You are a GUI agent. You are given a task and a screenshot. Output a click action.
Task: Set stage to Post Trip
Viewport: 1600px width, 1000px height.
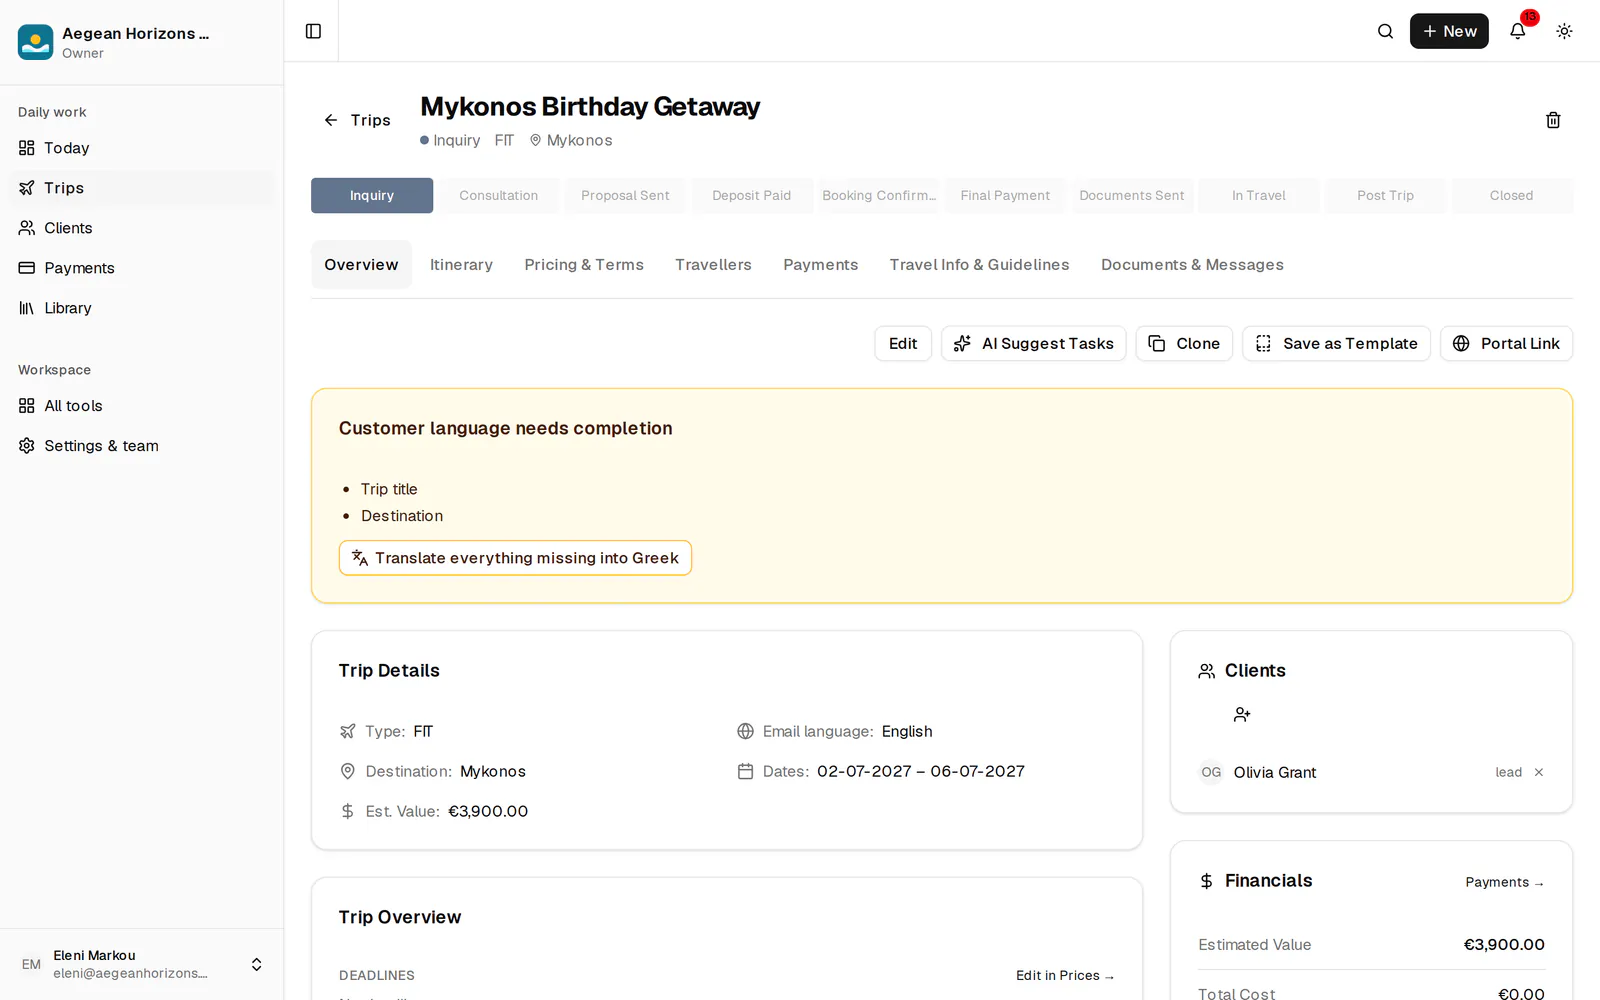[x=1385, y=196]
